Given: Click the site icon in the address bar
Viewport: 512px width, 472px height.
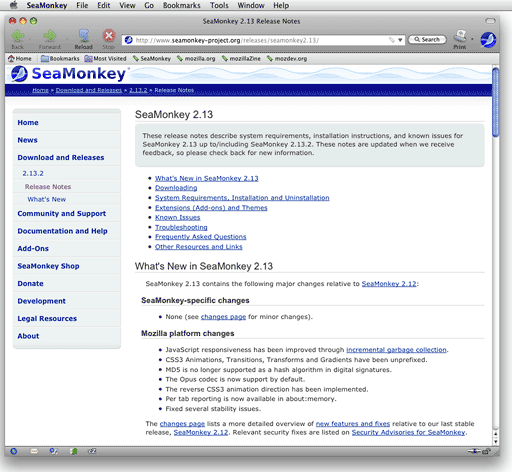Looking at the screenshot, I should pyautogui.click(x=128, y=40).
